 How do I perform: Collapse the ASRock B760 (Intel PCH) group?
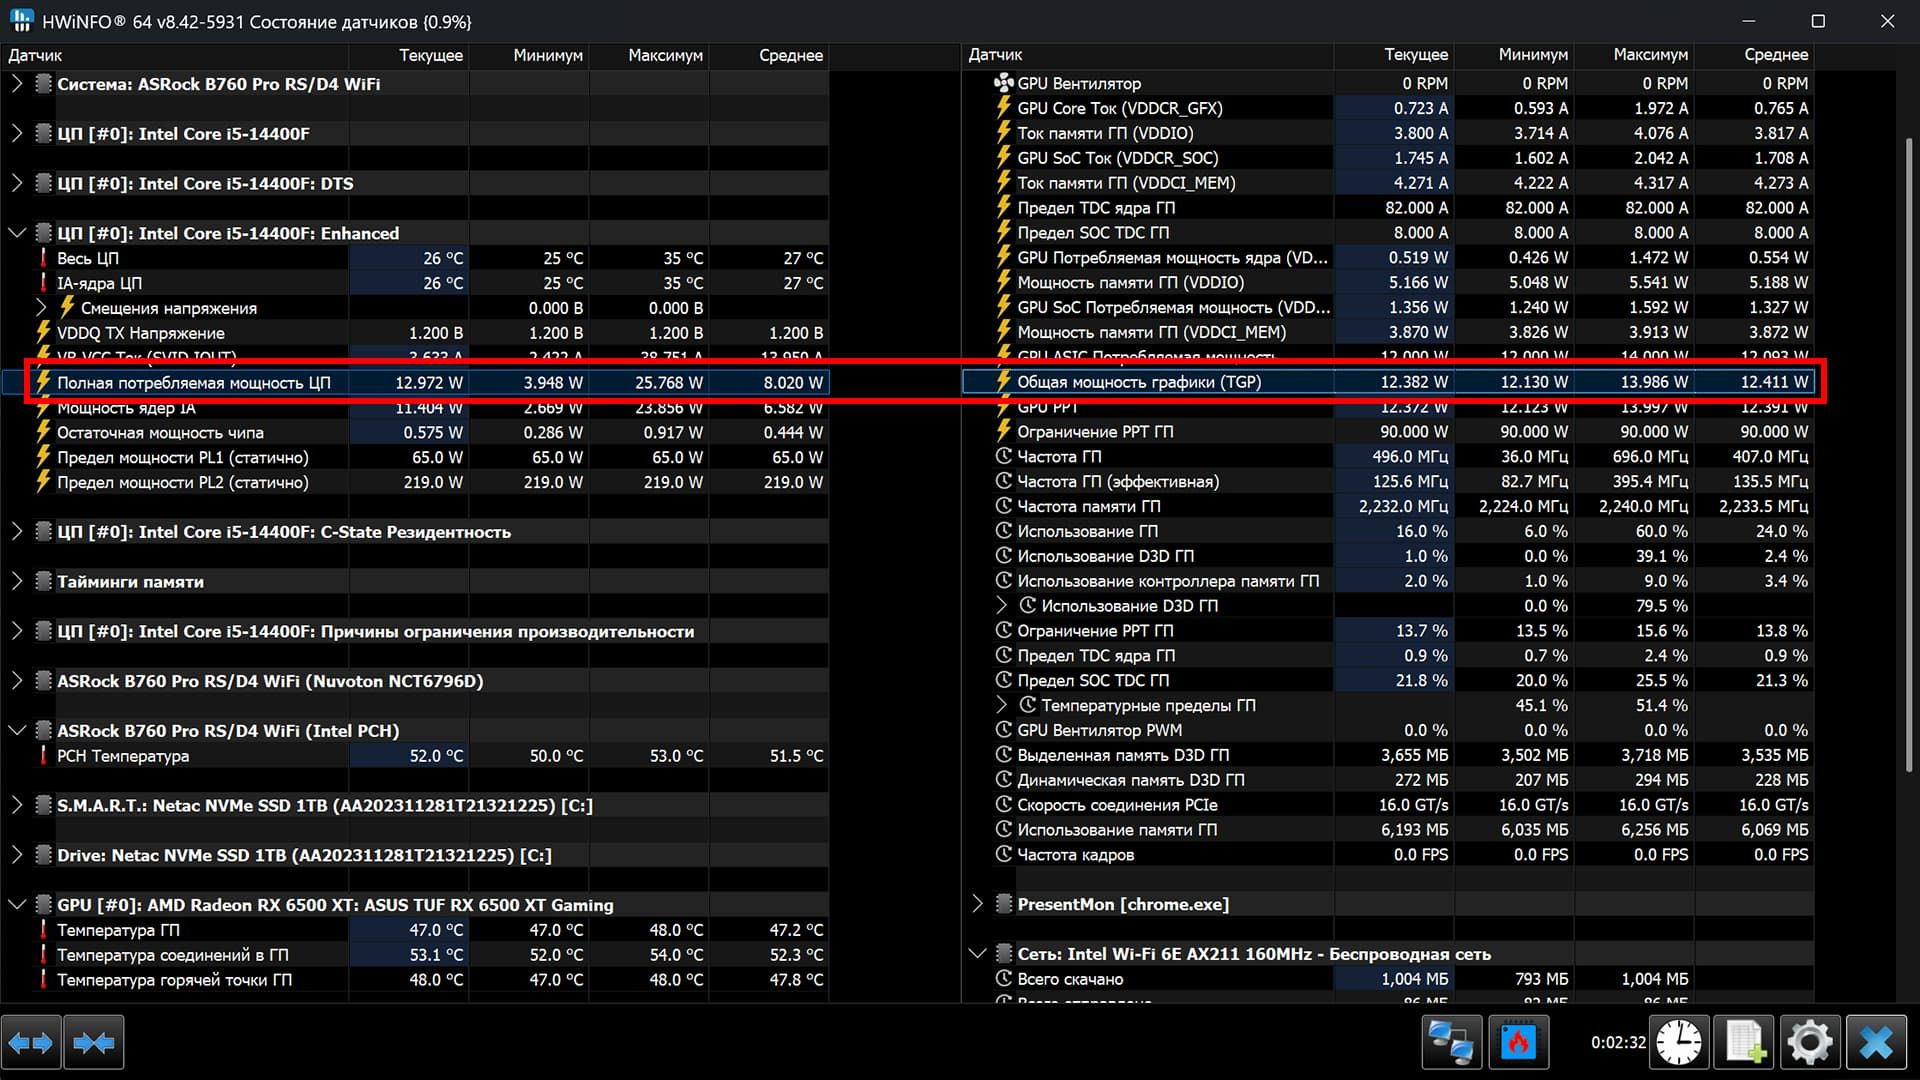point(16,731)
